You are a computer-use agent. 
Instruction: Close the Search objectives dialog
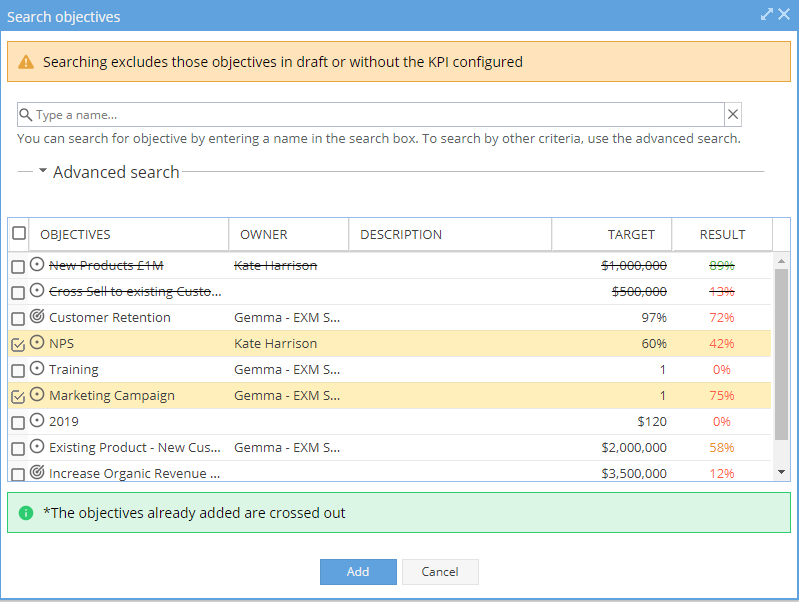click(784, 14)
